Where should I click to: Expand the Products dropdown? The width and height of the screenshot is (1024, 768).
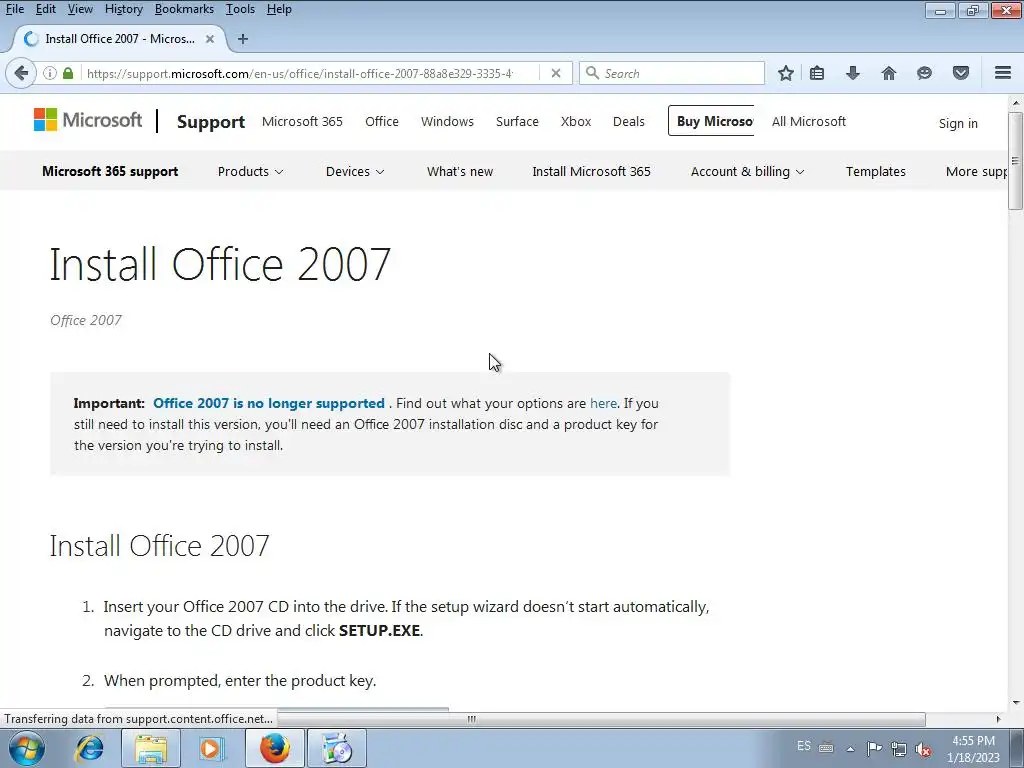[250, 171]
